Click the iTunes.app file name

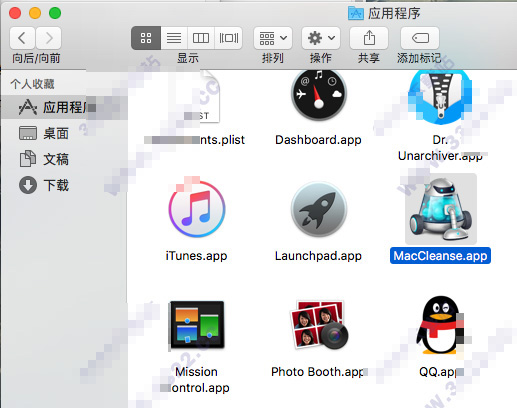196,256
